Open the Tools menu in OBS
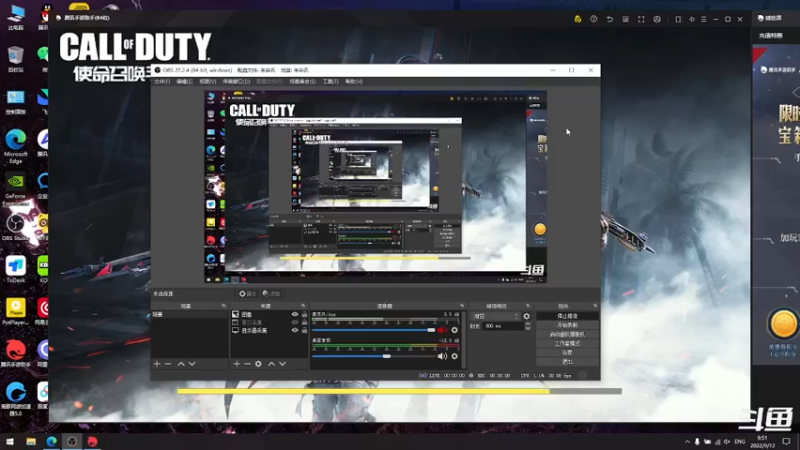The image size is (800, 450). [x=331, y=82]
